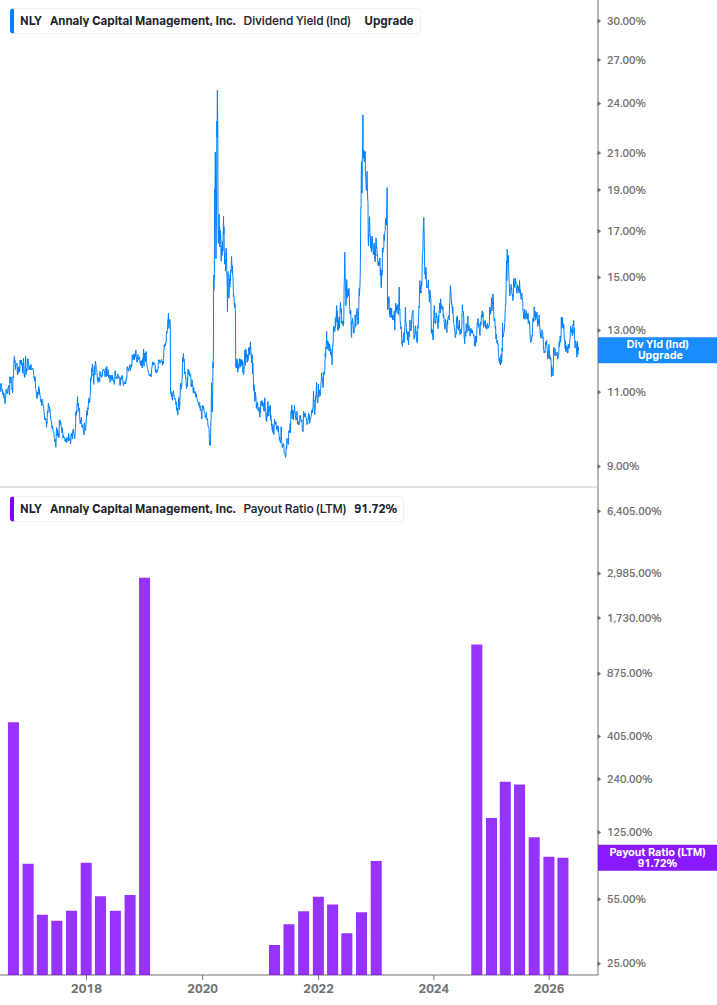Image resolution: width=717 pixels, height=1005 pixels.
Task: Click blue Div Yld (Ind) Upgrade axis tag
Action: (x=657, y=350)
